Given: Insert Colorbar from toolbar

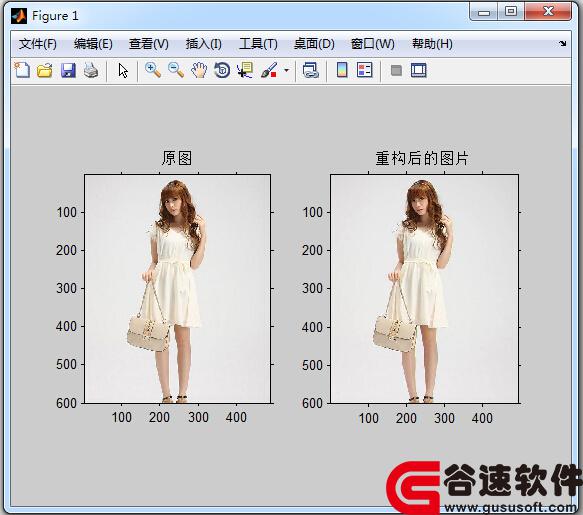Looking at the screenshot, I should [342, 70].
